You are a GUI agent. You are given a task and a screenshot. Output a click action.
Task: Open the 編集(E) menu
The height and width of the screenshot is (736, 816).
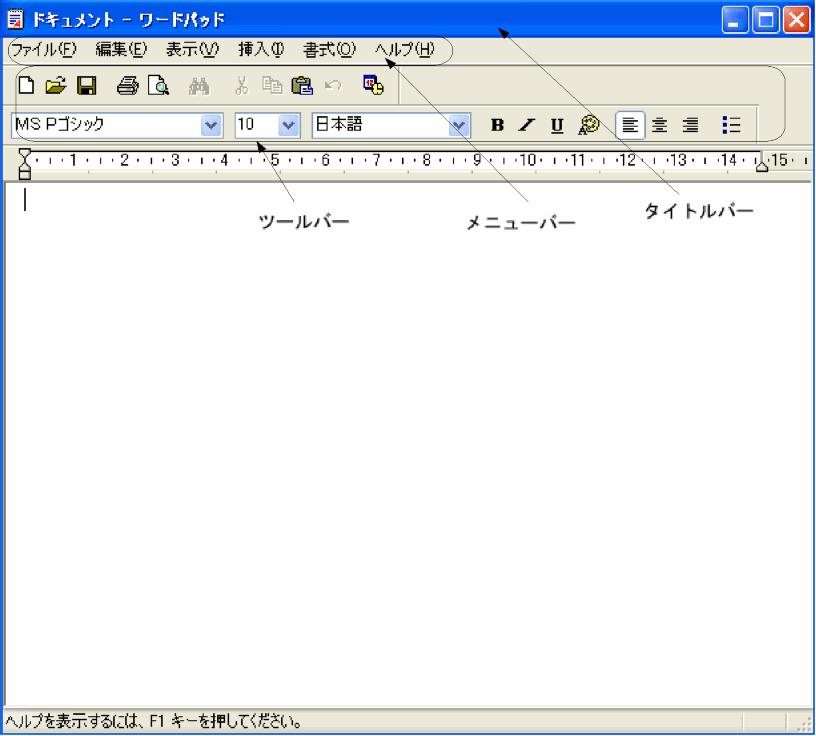[121, 49]
